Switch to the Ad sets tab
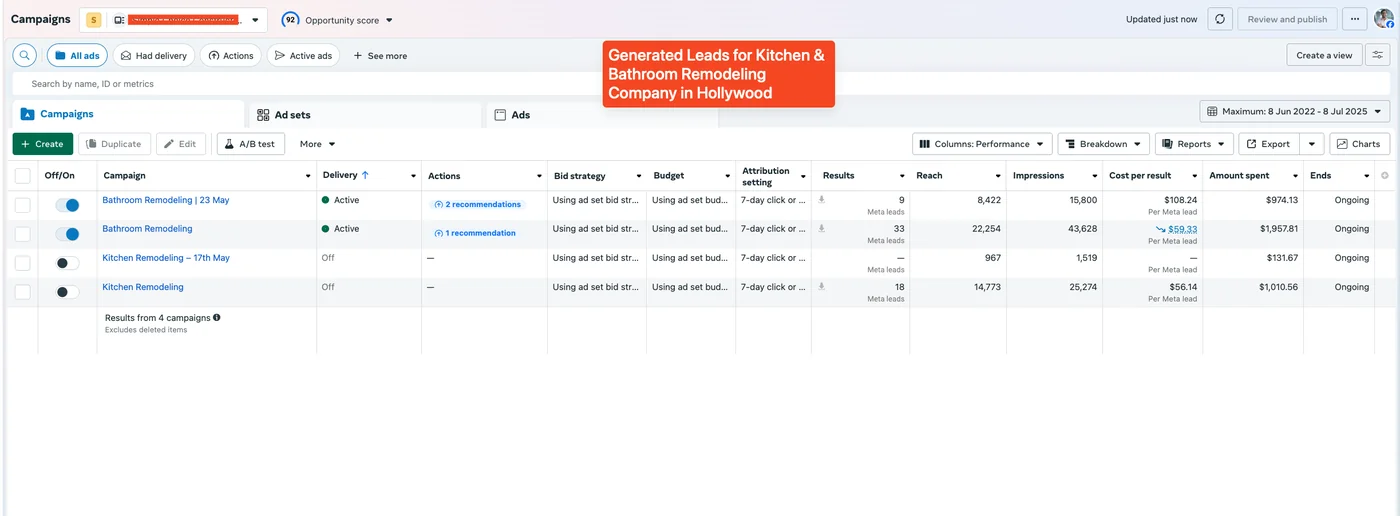1400x516 pixels. pos(291,115)
